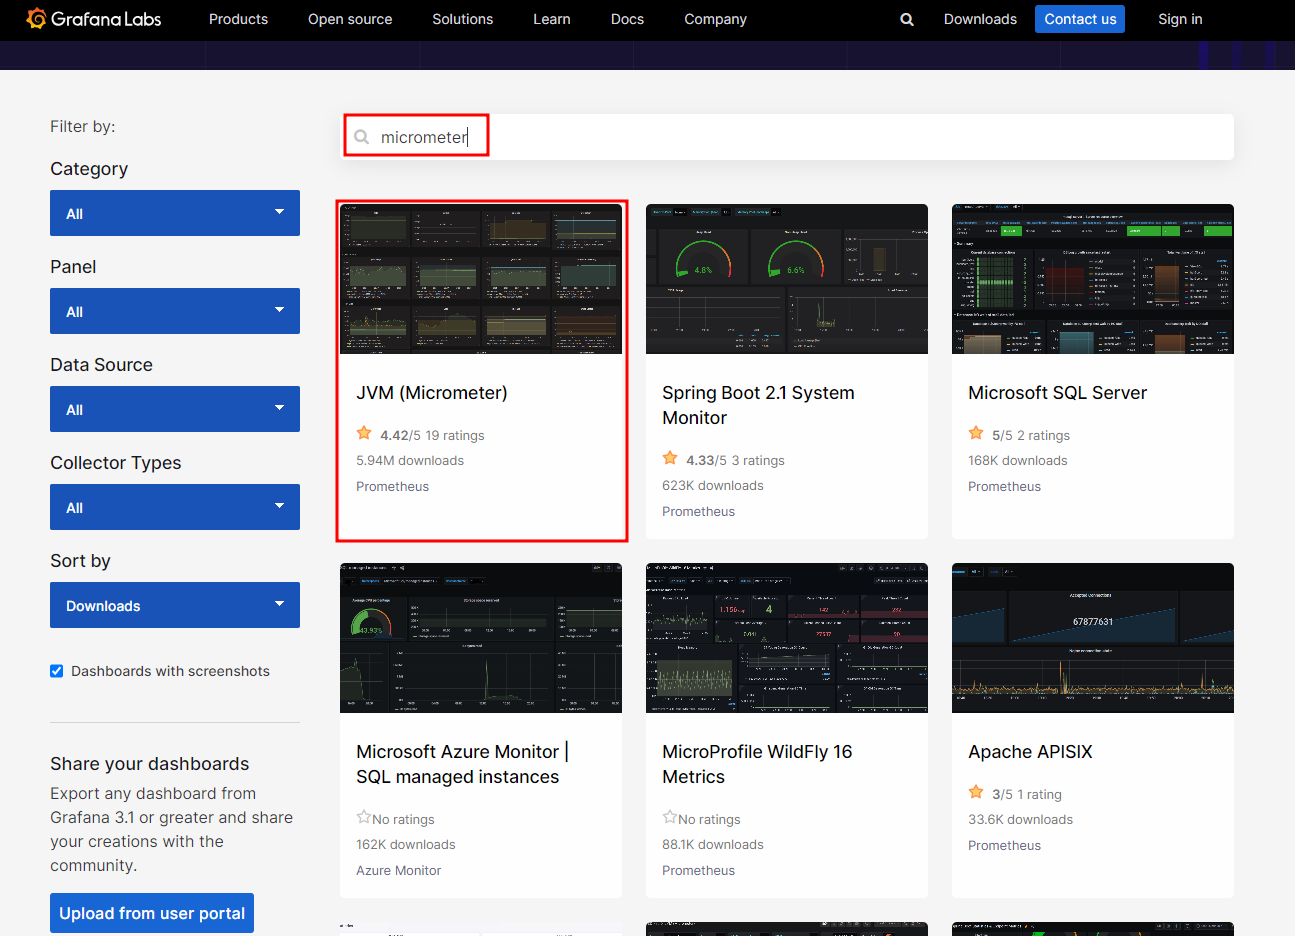This screenshot has height=936, width=1295.
Task: Click the 33.6K downloads text
Action: (1020, 820)
